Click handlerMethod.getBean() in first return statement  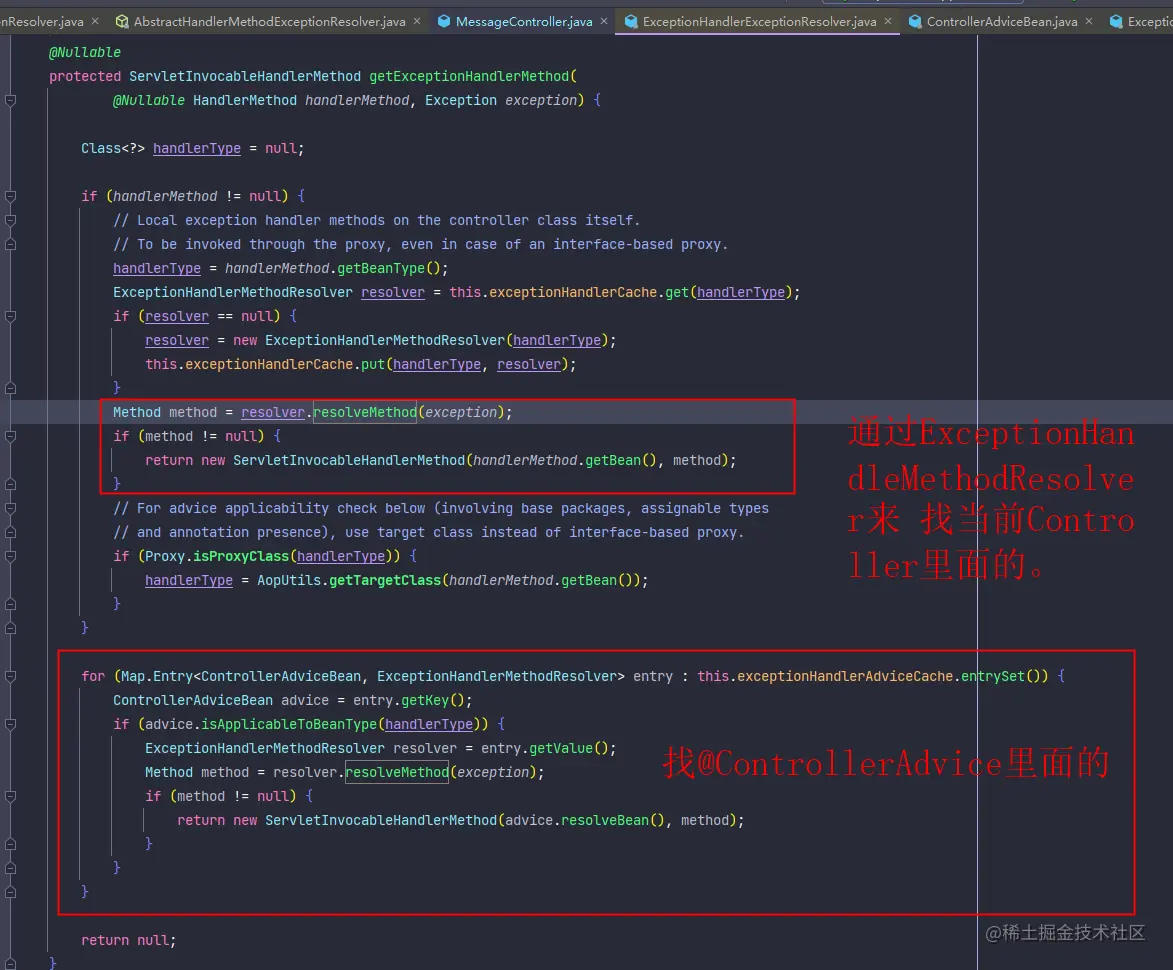[565, 460]
